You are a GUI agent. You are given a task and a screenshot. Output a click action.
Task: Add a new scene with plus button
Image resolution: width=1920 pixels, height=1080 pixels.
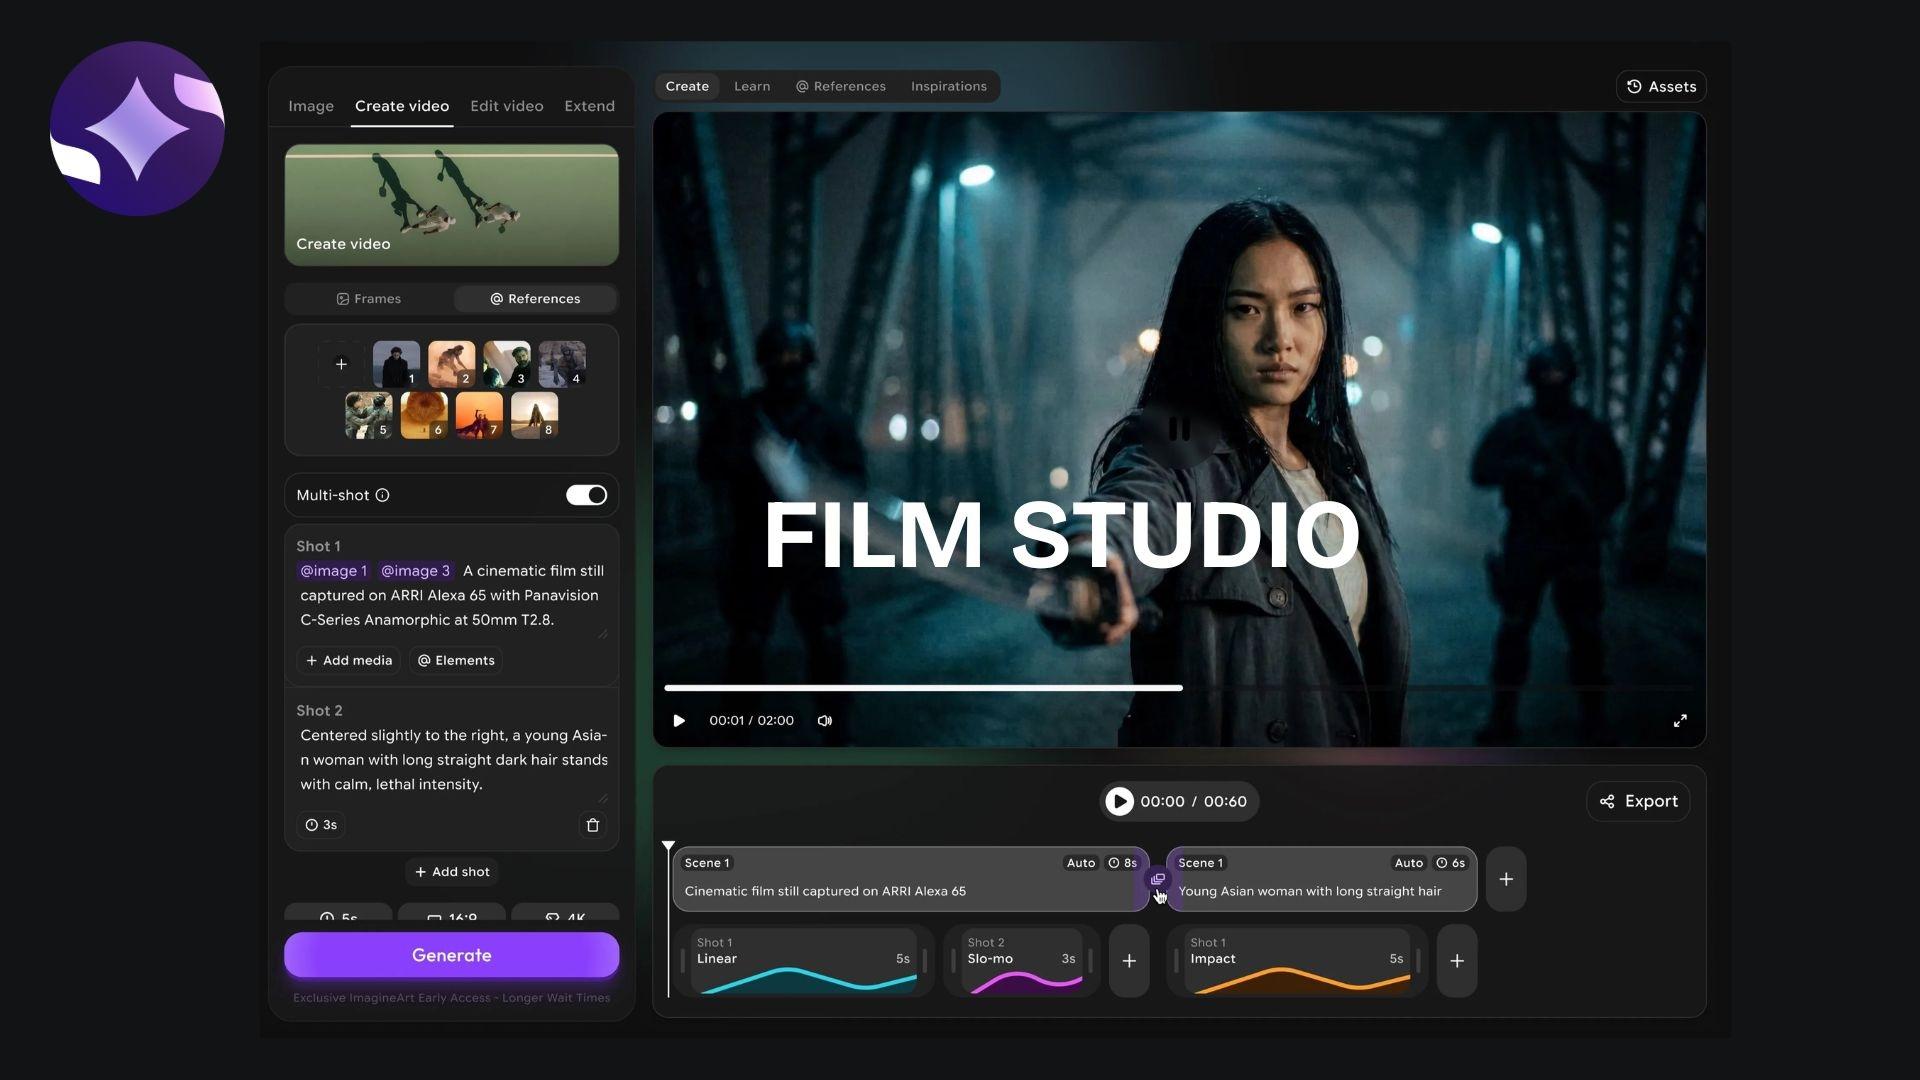pos(1506,879)
